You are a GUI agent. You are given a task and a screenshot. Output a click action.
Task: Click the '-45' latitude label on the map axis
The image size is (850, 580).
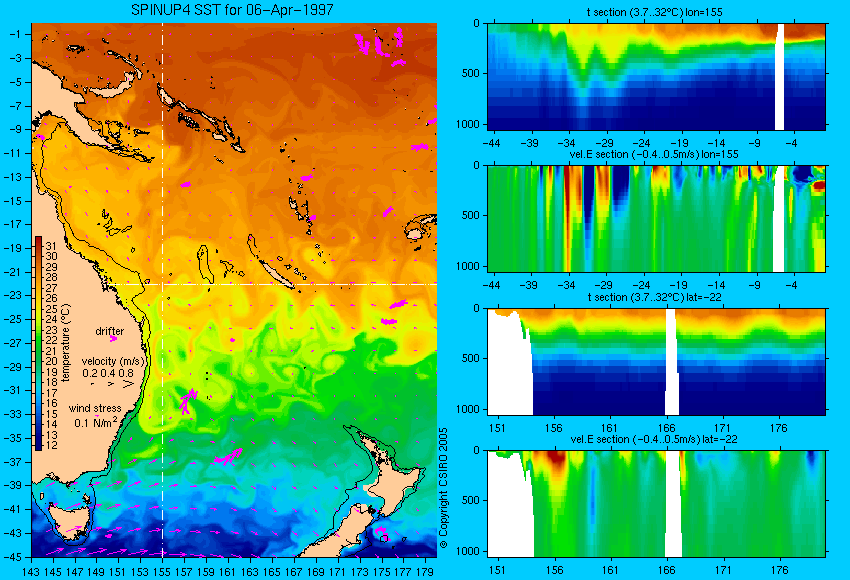[13, 557]
